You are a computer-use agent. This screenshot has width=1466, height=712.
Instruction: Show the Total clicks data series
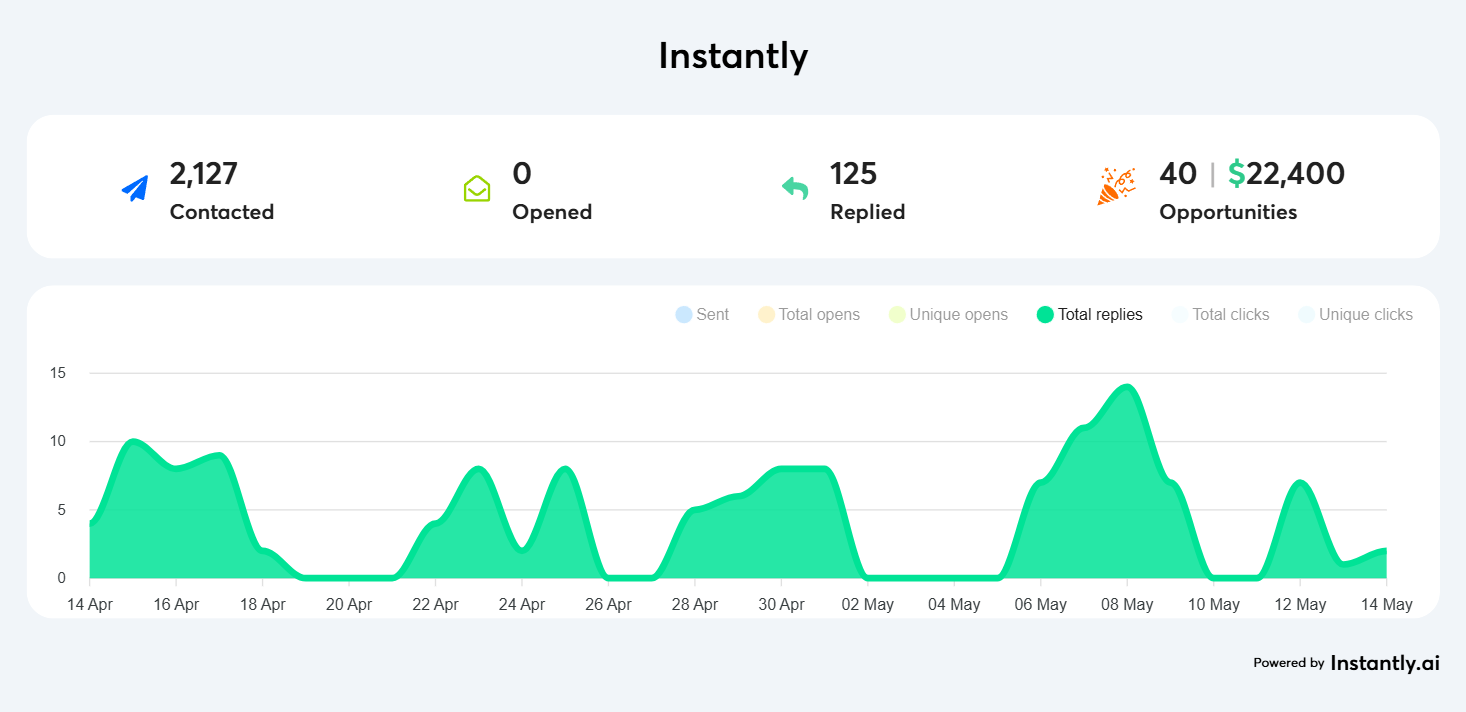[x=1231, y=314]
